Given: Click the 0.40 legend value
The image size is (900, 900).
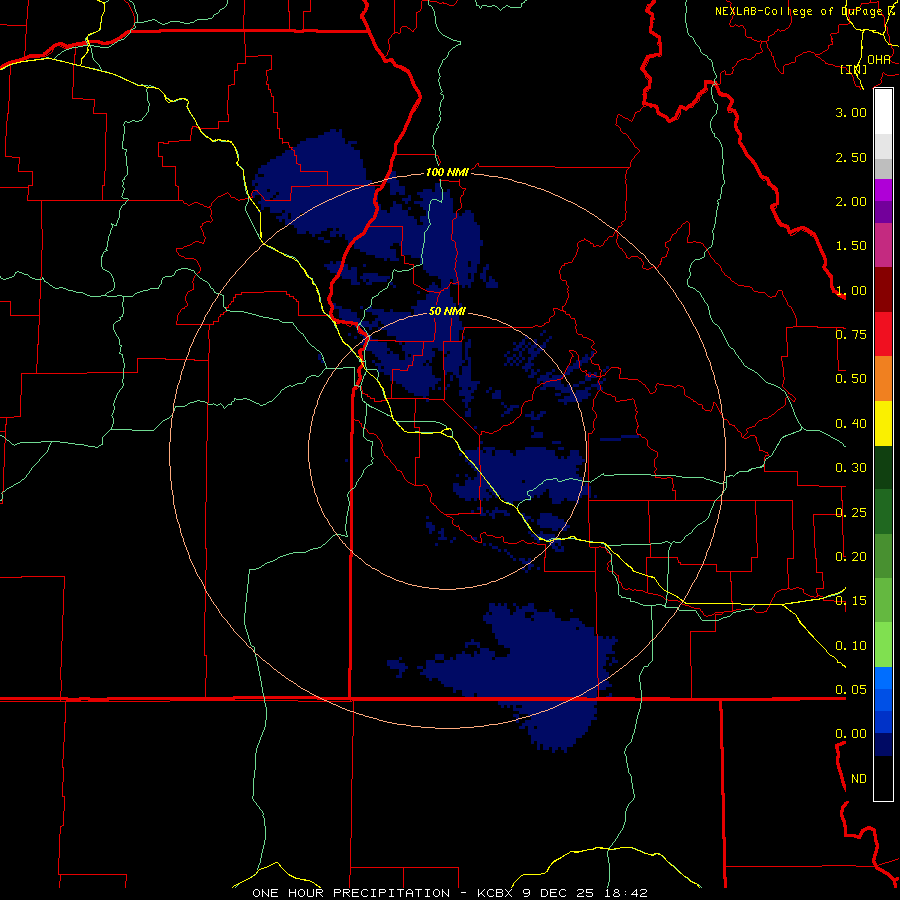Looking at the screenshot, I should click(x=851, y=424).
